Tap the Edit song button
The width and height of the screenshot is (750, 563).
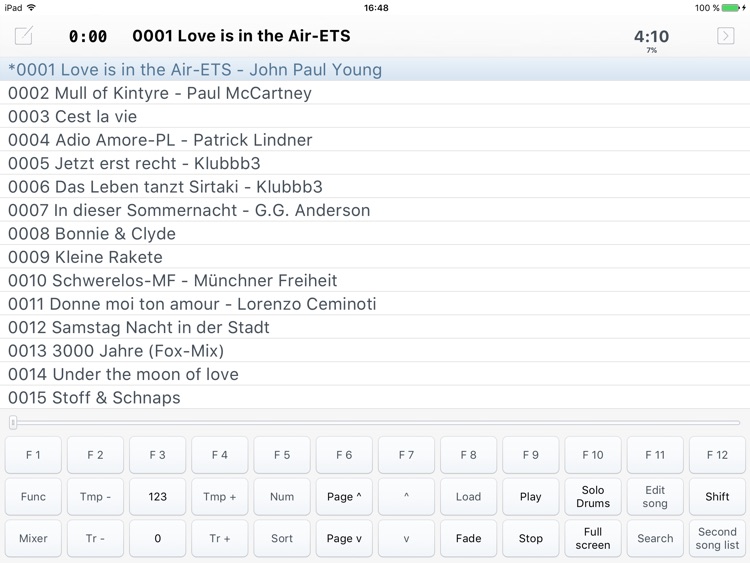click(x=655, y=497)
